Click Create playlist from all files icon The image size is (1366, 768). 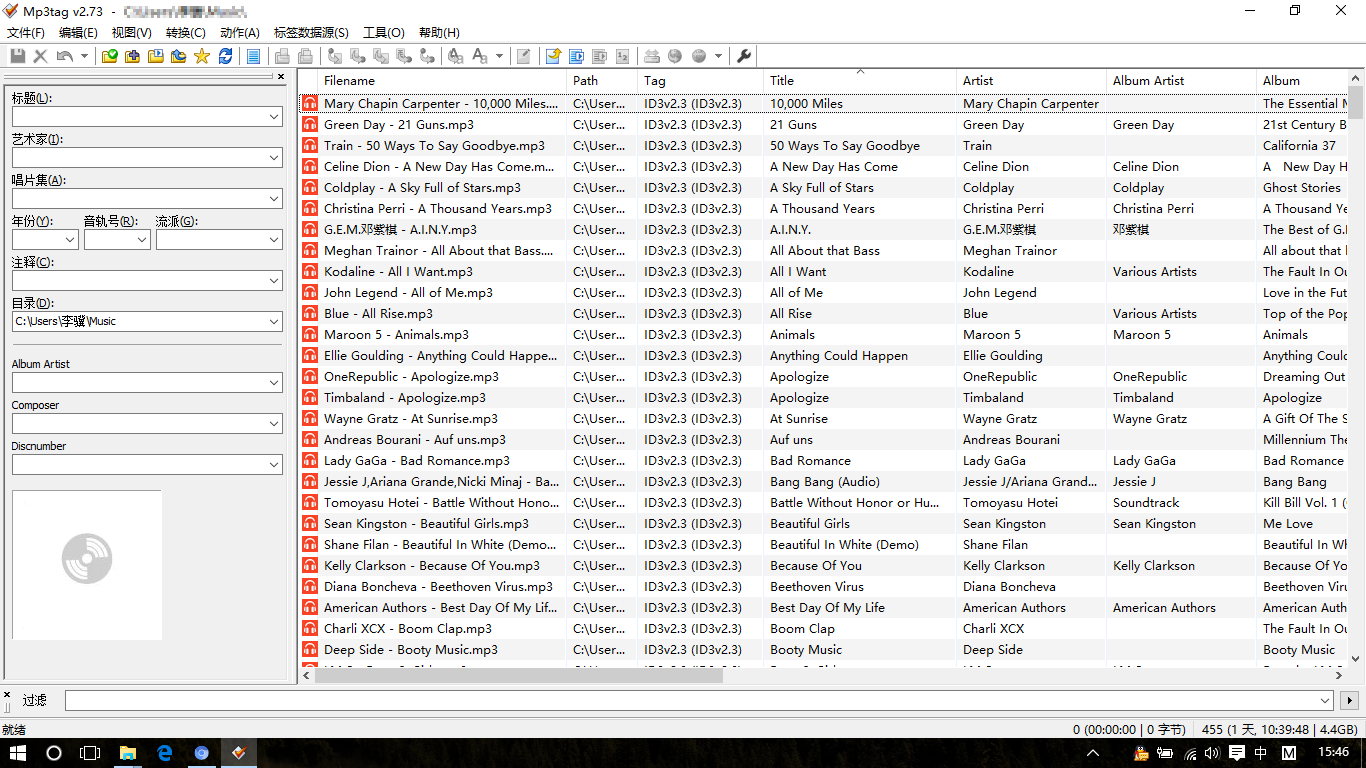(576, 56)
